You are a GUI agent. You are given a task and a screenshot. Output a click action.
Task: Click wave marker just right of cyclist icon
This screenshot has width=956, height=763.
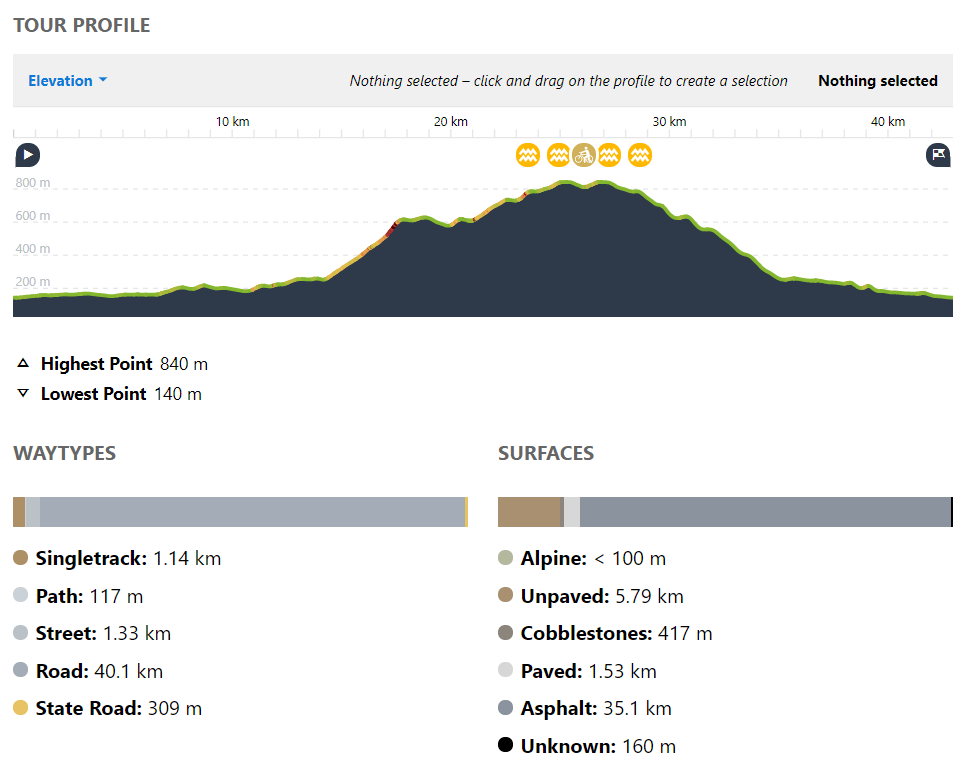(609, 155)
